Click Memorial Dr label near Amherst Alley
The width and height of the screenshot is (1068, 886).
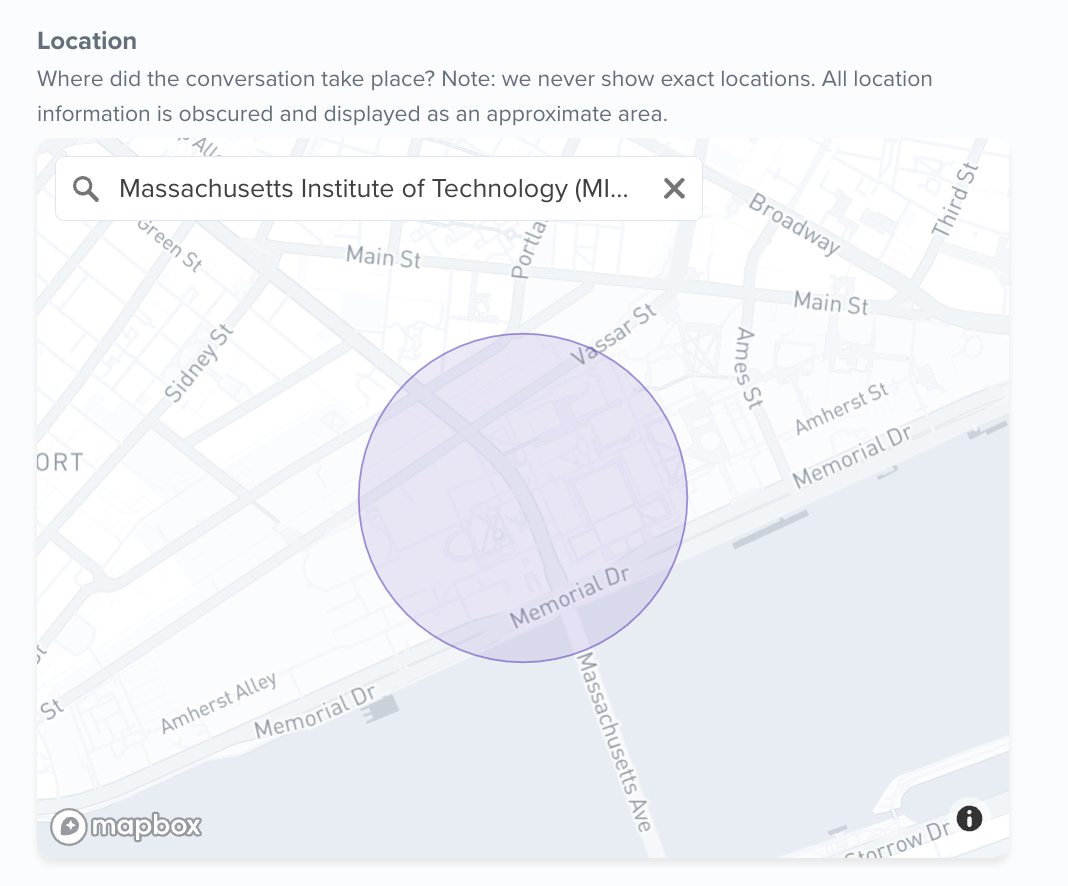315,712
